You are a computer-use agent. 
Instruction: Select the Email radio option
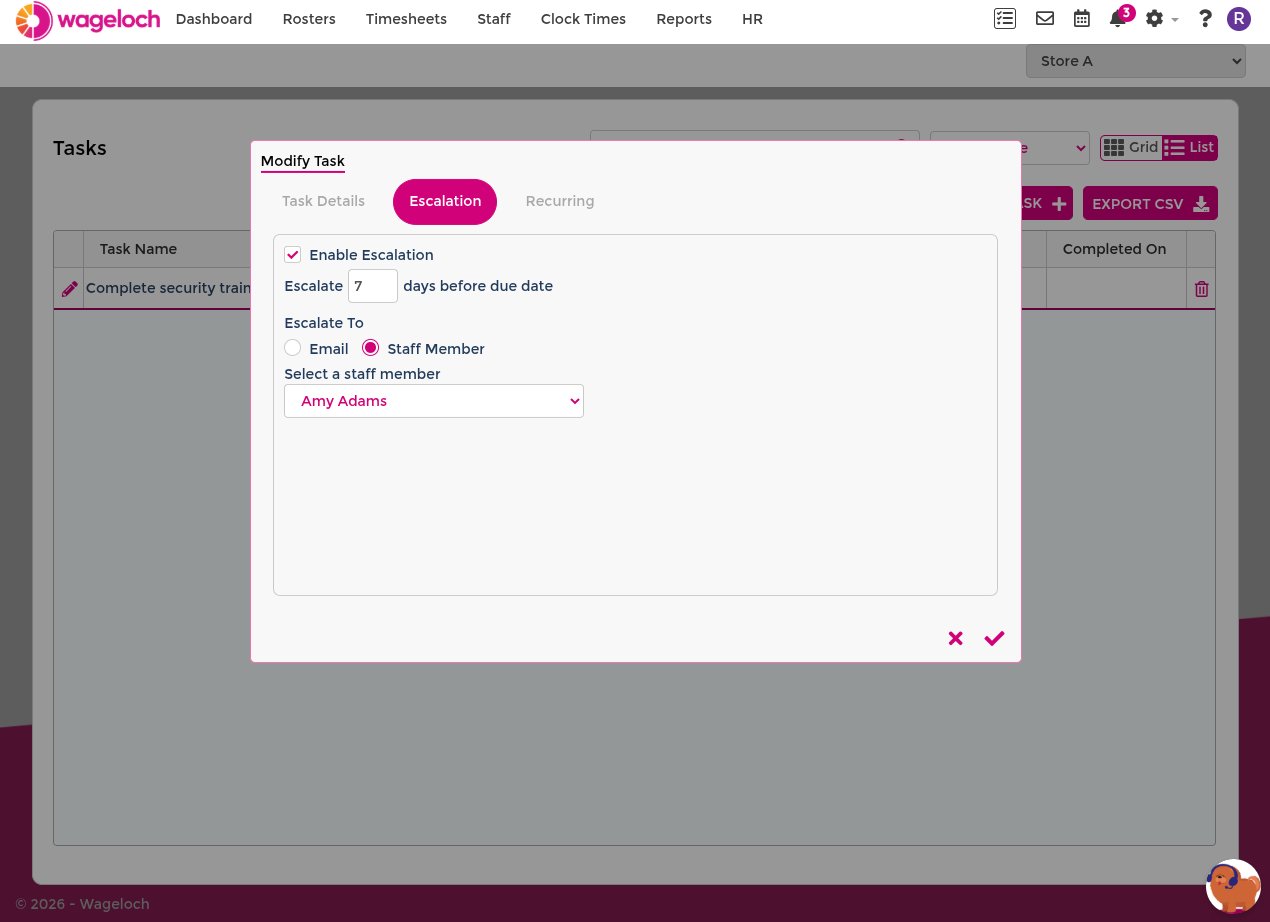(293, 348)
